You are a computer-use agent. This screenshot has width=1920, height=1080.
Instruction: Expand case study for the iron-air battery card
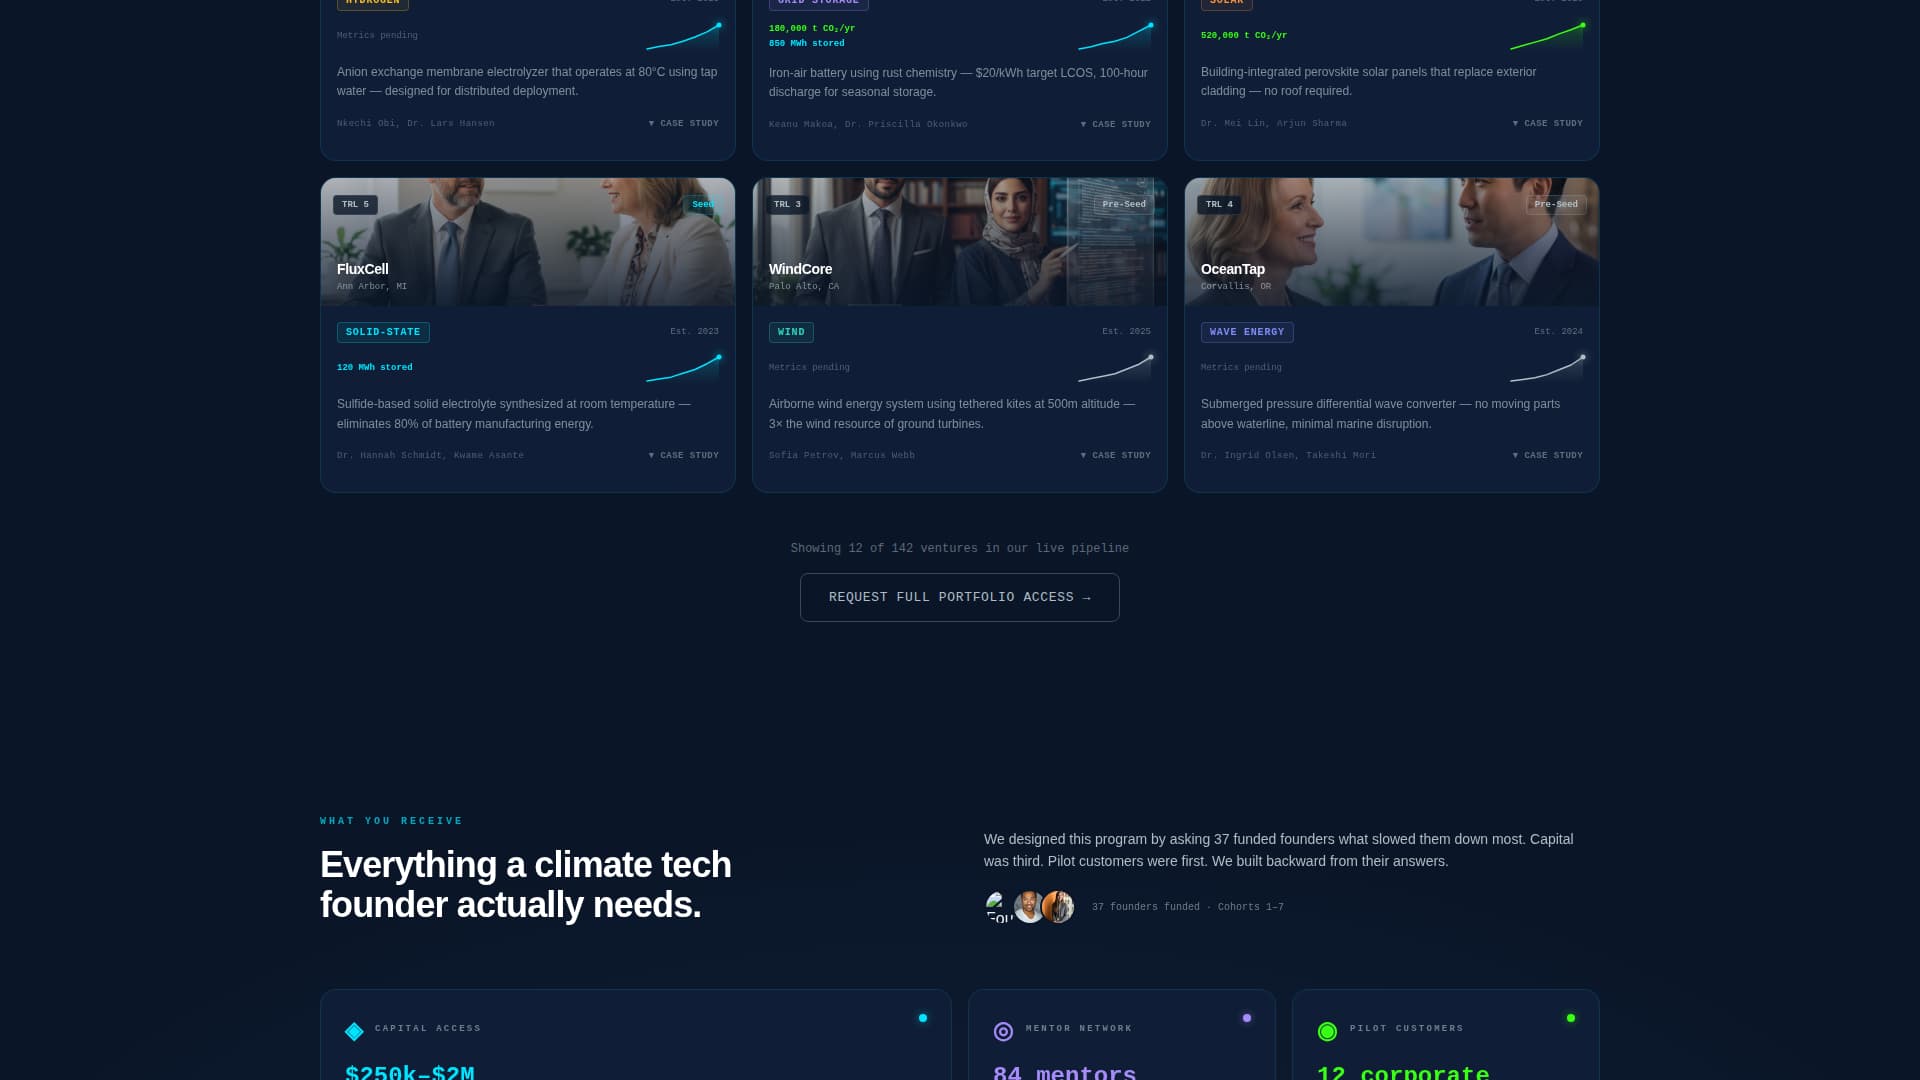click(x=1116, y=124)
